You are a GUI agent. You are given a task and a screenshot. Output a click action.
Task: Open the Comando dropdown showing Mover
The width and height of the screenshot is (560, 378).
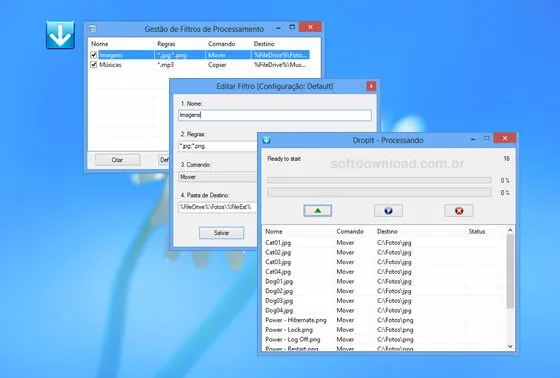point(218,177)
